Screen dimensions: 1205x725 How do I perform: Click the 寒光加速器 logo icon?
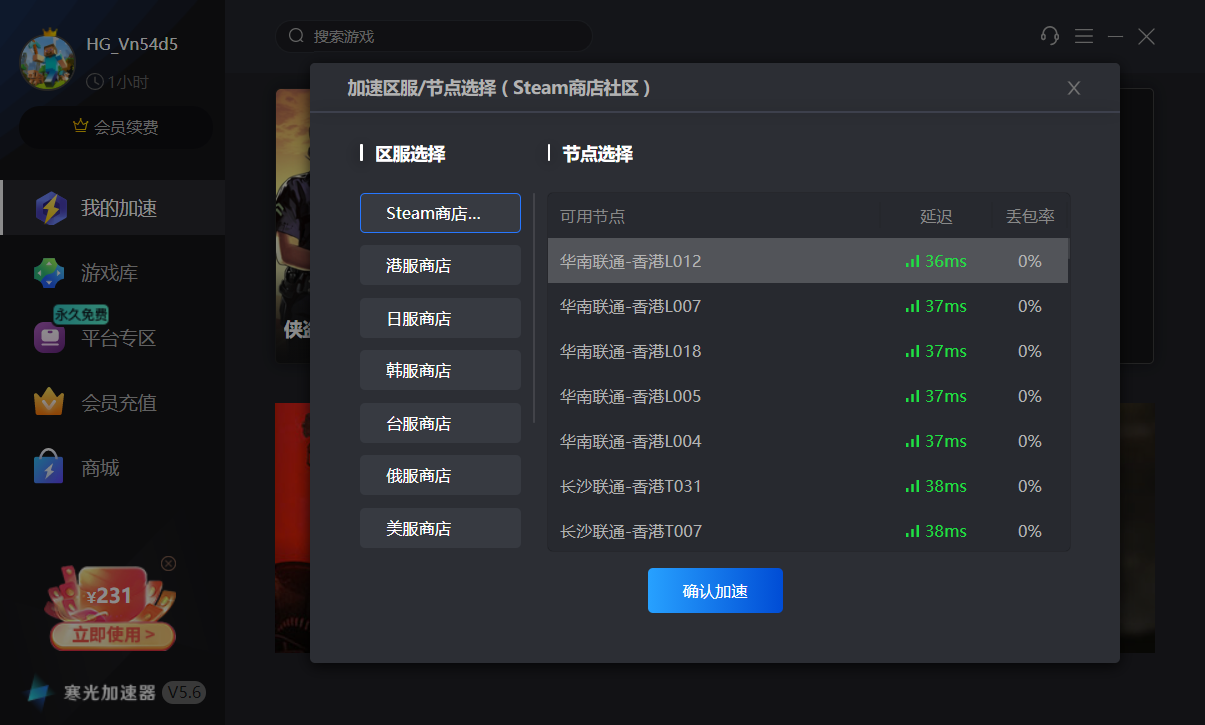click(x=39, y=691)
